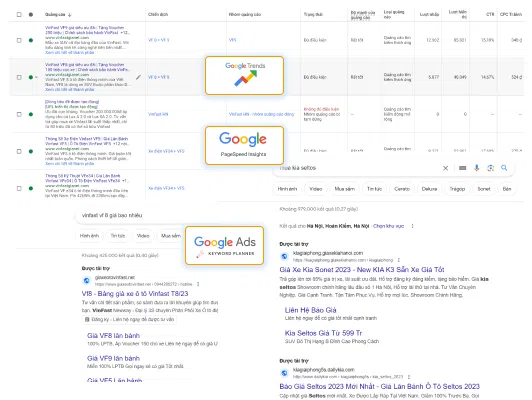The width and height of the screenshot is (532, 400).
Task: Select Tin tức chip under Kia Seltos search
Action: point(374,189)
